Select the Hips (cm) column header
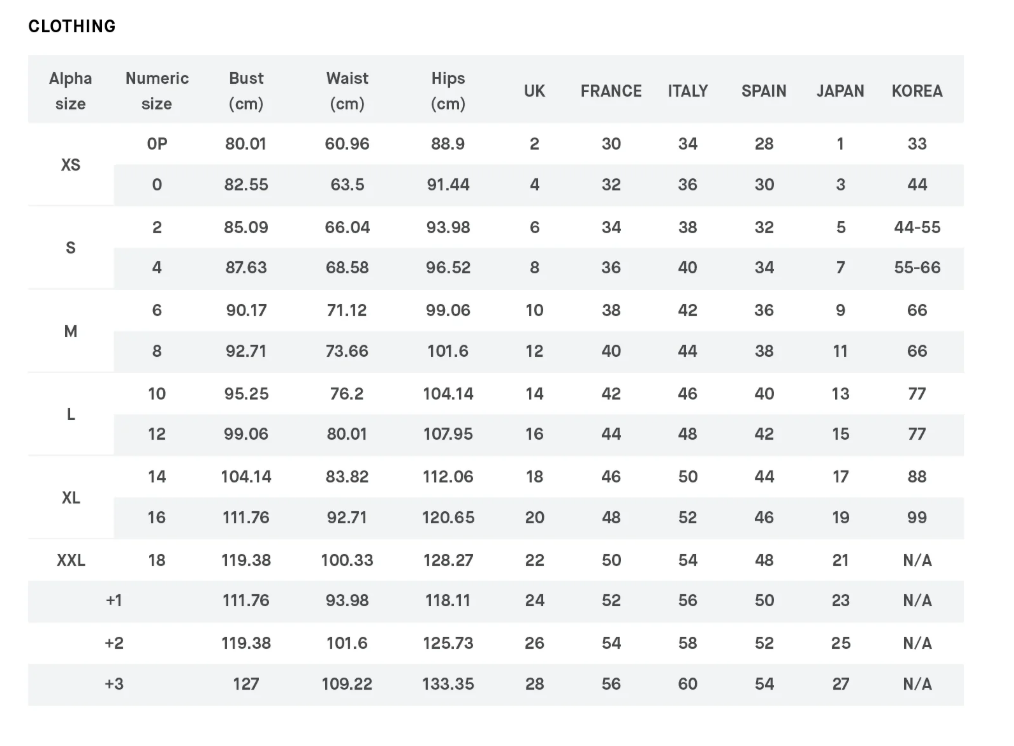The image size is (1014, 746). (448, 91)
